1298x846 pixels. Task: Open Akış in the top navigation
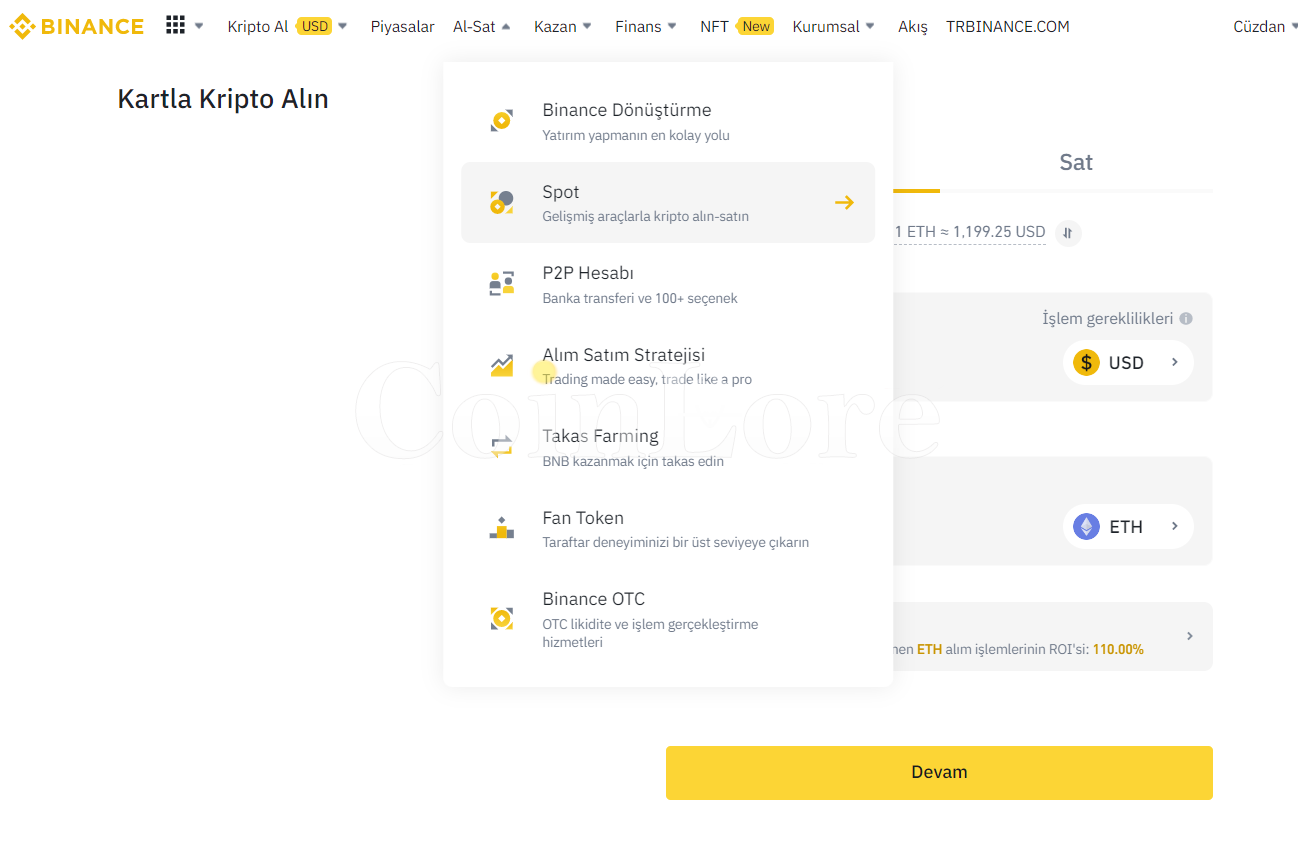point(913,26)
